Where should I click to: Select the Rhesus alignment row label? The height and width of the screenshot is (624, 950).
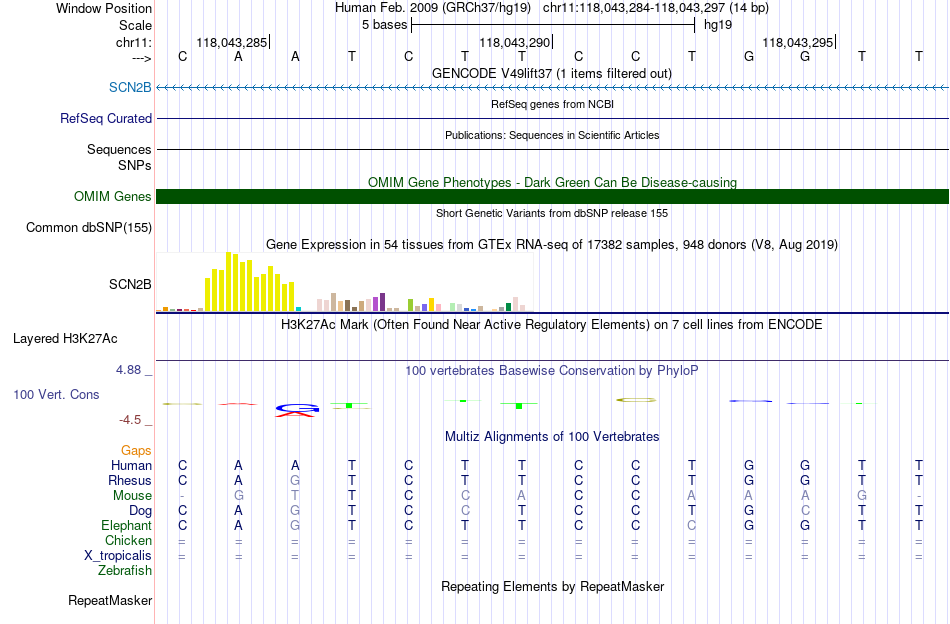click(130, 480)
